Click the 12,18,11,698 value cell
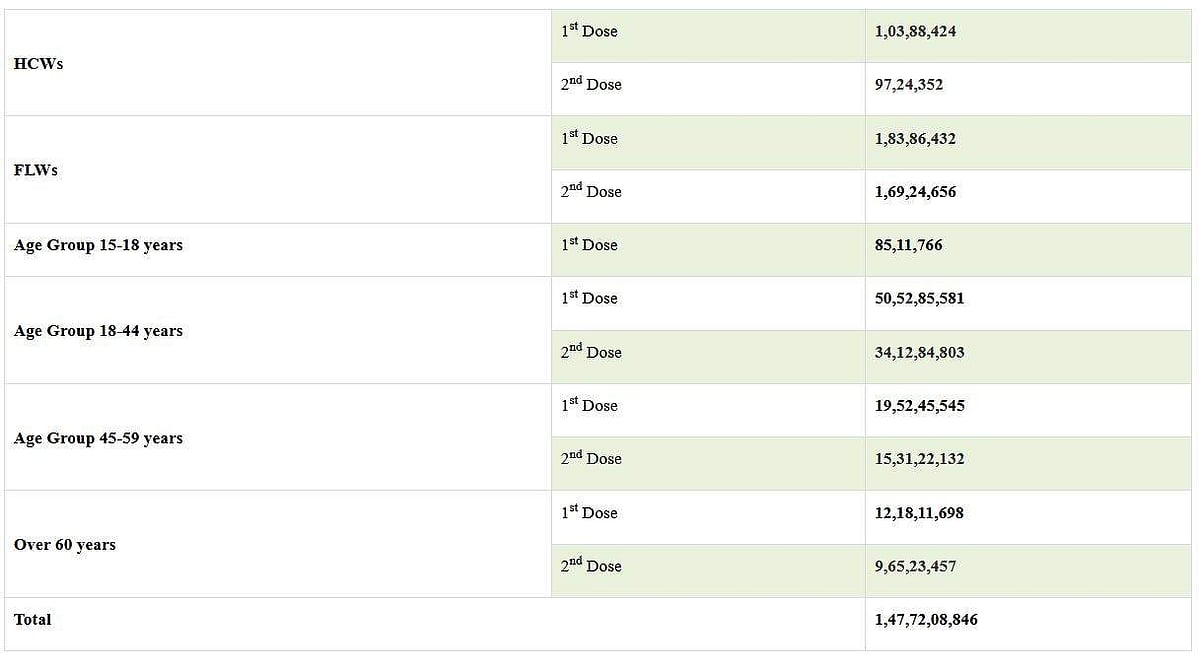The image size is (1200, 668). [919, 513]
